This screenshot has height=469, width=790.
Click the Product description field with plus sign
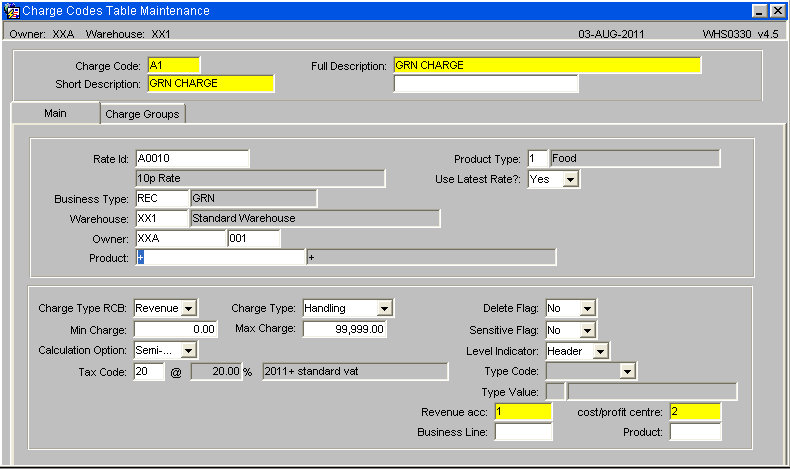[432, 258]
